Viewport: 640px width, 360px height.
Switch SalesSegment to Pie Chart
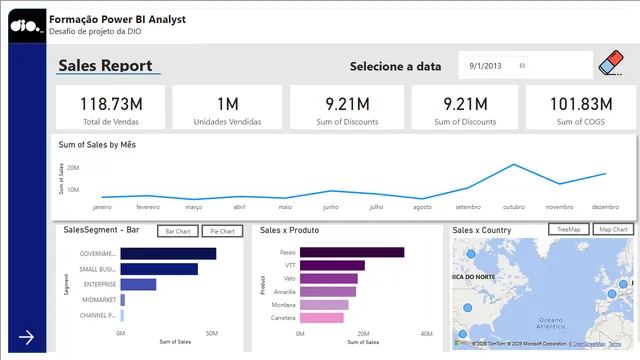pyautogui.click(x=222, y=231)
